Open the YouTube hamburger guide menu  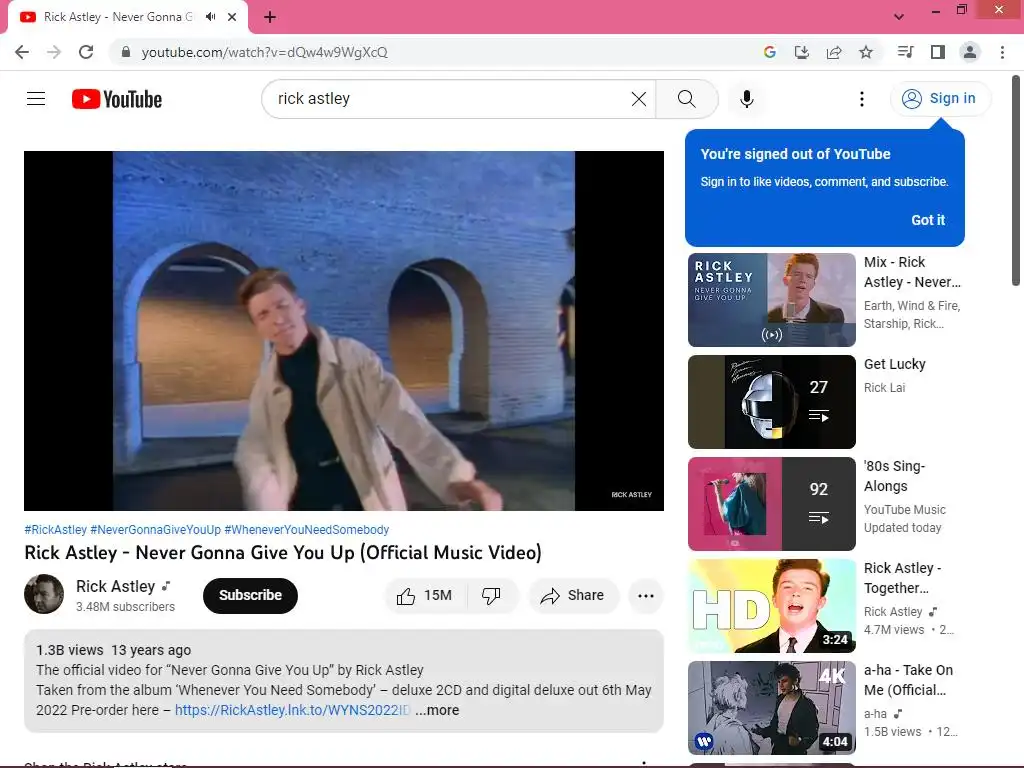click(36, 99)
